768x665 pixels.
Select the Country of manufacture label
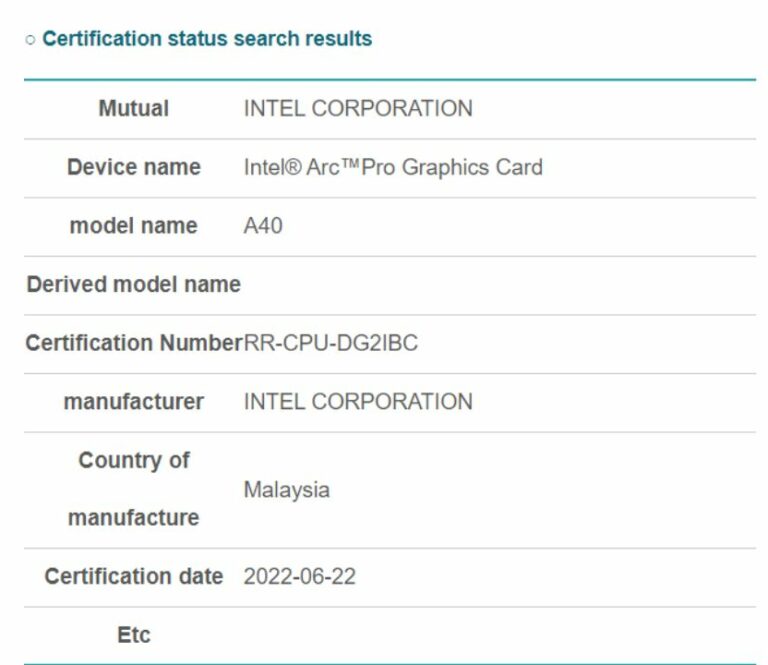133,489
